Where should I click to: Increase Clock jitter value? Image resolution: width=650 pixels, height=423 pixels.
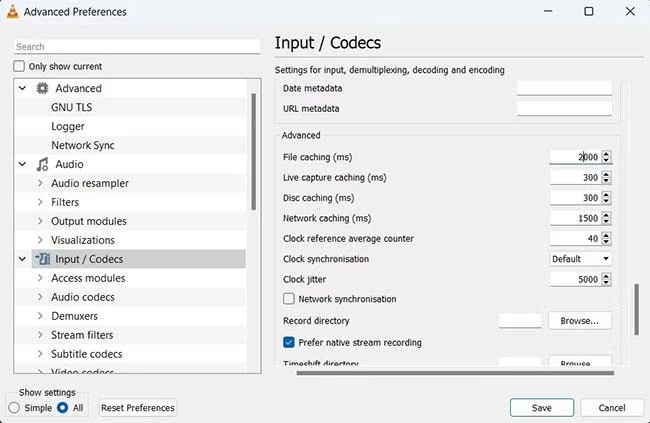tap(606, 276)
